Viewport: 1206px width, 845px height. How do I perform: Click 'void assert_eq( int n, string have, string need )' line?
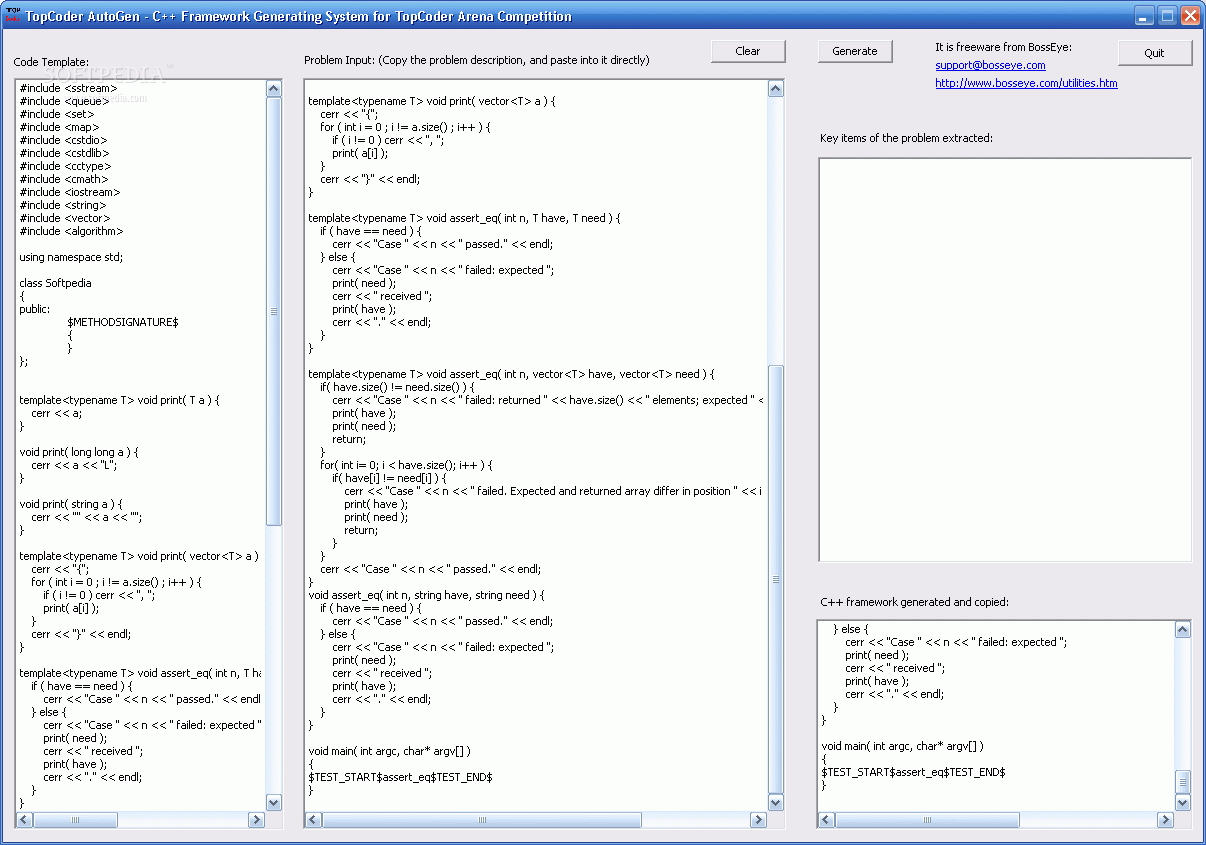pyautogui.click(x=426, y=595)
